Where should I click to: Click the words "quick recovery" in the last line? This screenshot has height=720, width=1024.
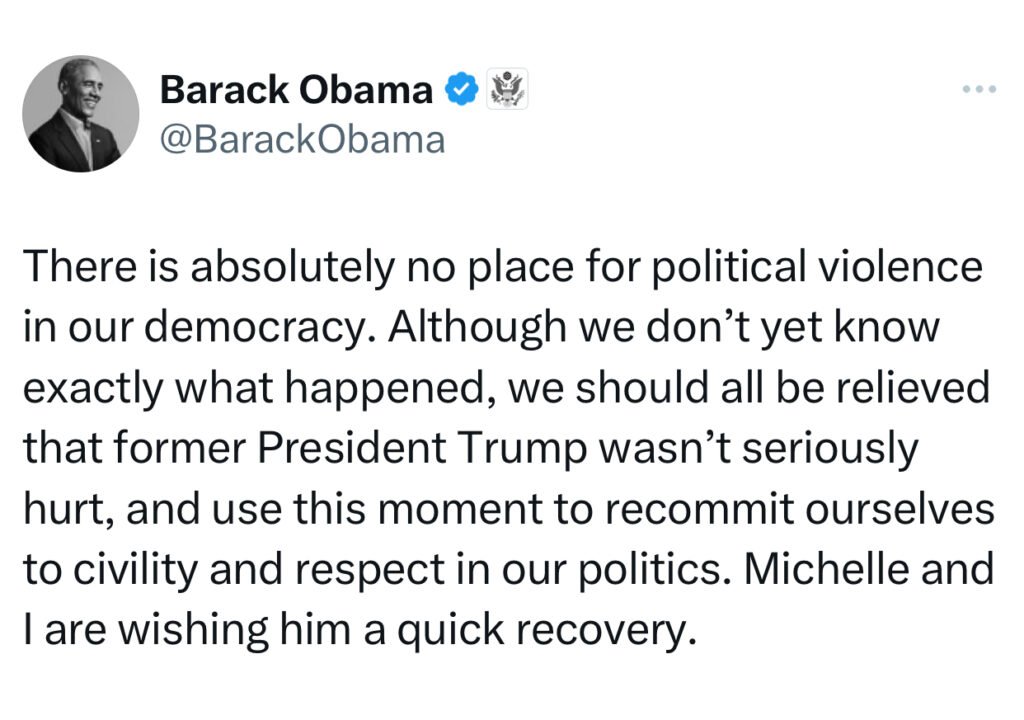(543, 630)
